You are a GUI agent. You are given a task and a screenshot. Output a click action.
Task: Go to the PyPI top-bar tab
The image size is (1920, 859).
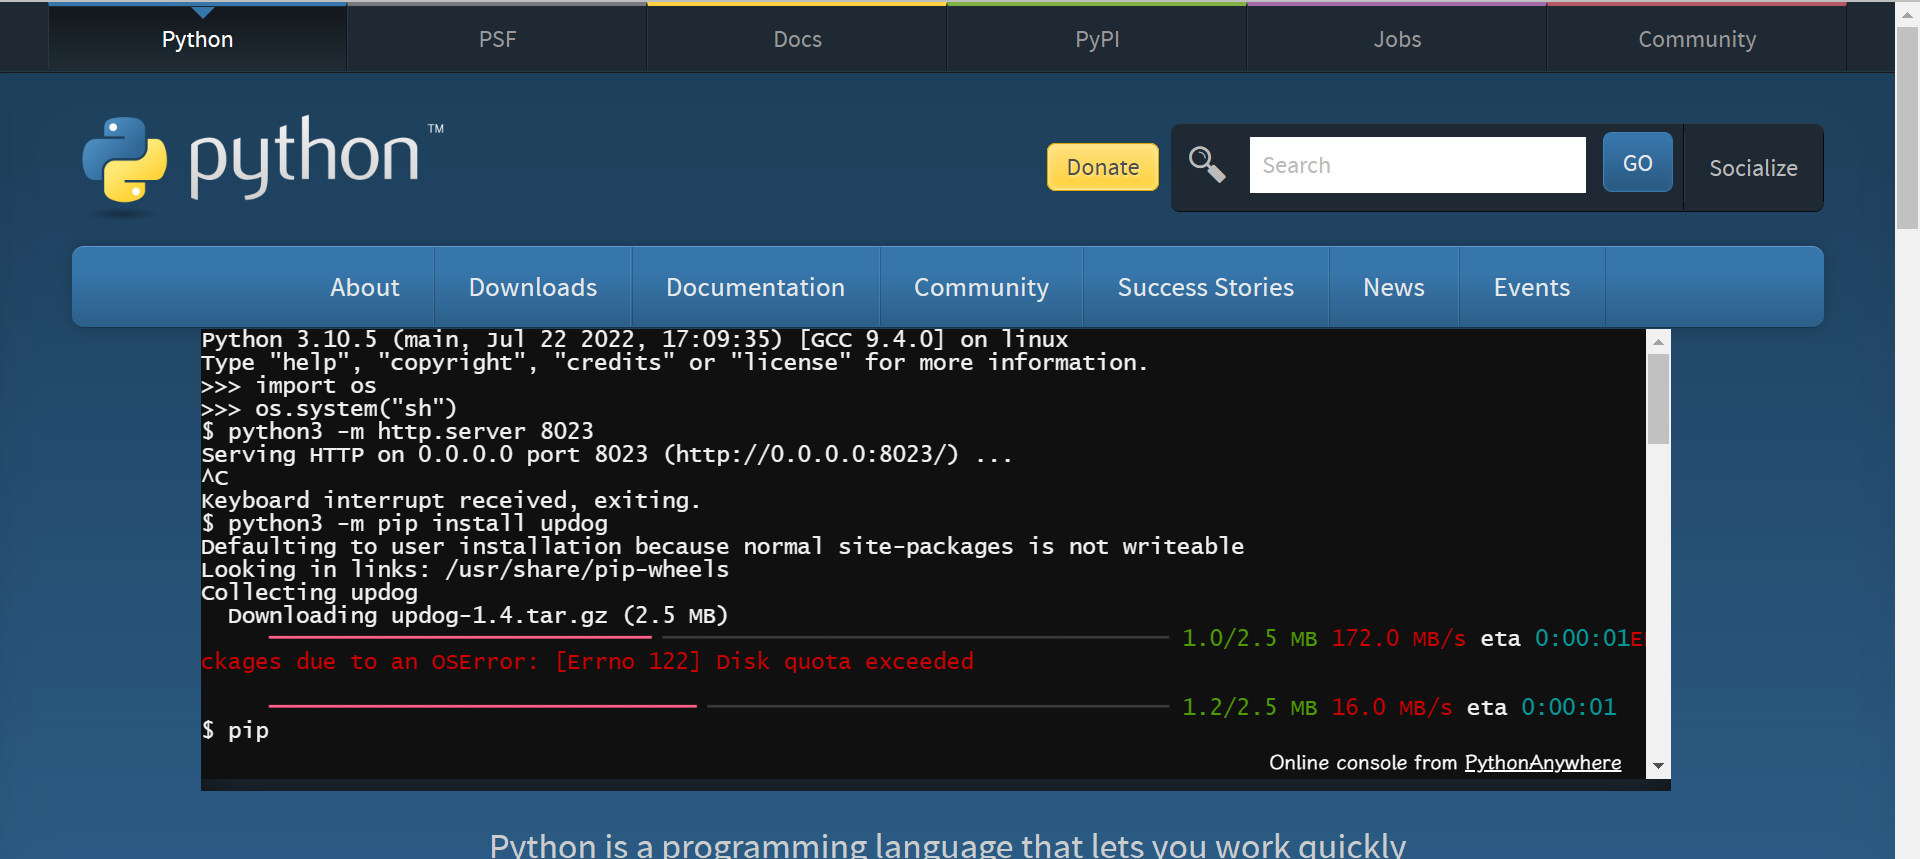coord(1097,39)
